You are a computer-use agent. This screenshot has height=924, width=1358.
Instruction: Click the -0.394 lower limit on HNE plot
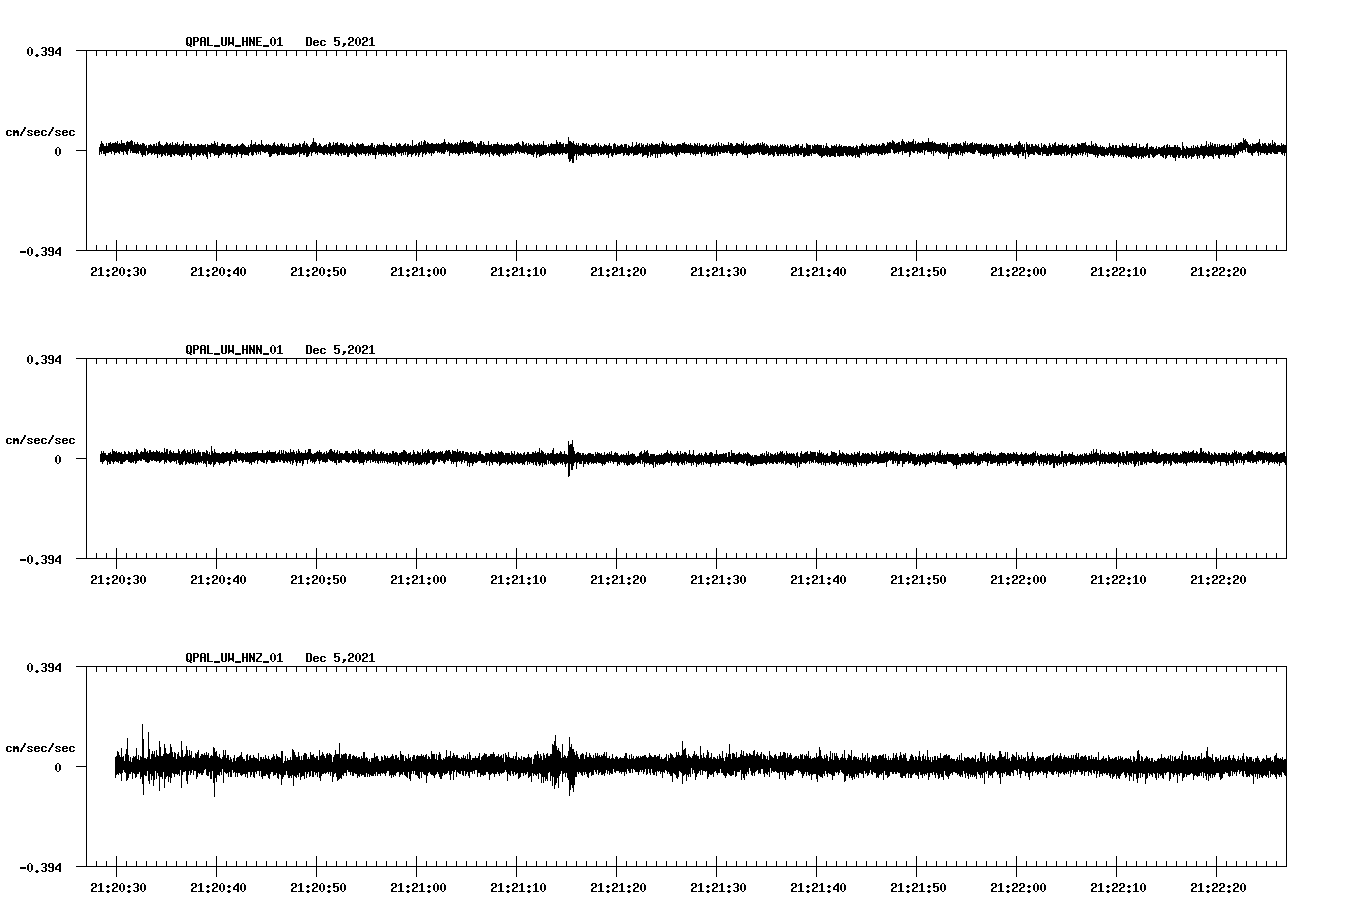pyautogui.click(x=40, y=251)
